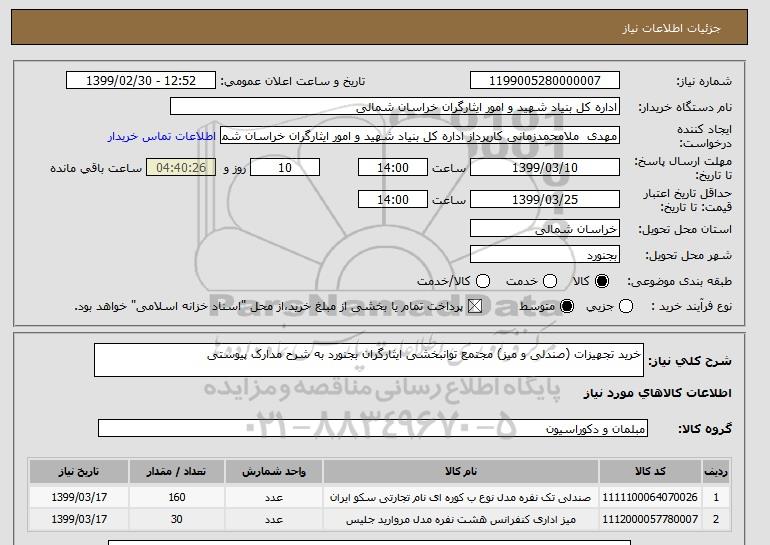Click the گروه کالا مبلمان و دکوراسیون field
770x545 pixels.
[373, 428]
